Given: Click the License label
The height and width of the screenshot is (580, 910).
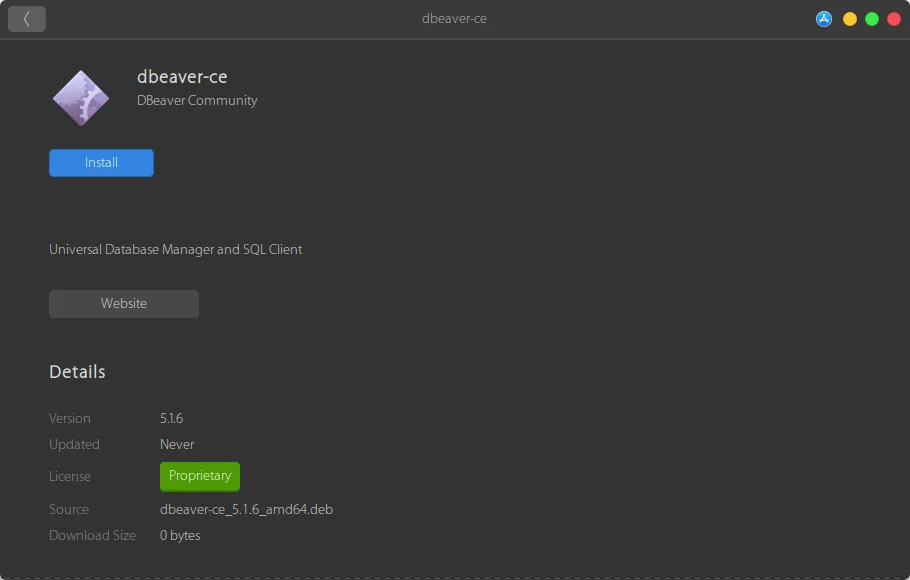Looking at the screenshot, I should (x=70, y=477).
